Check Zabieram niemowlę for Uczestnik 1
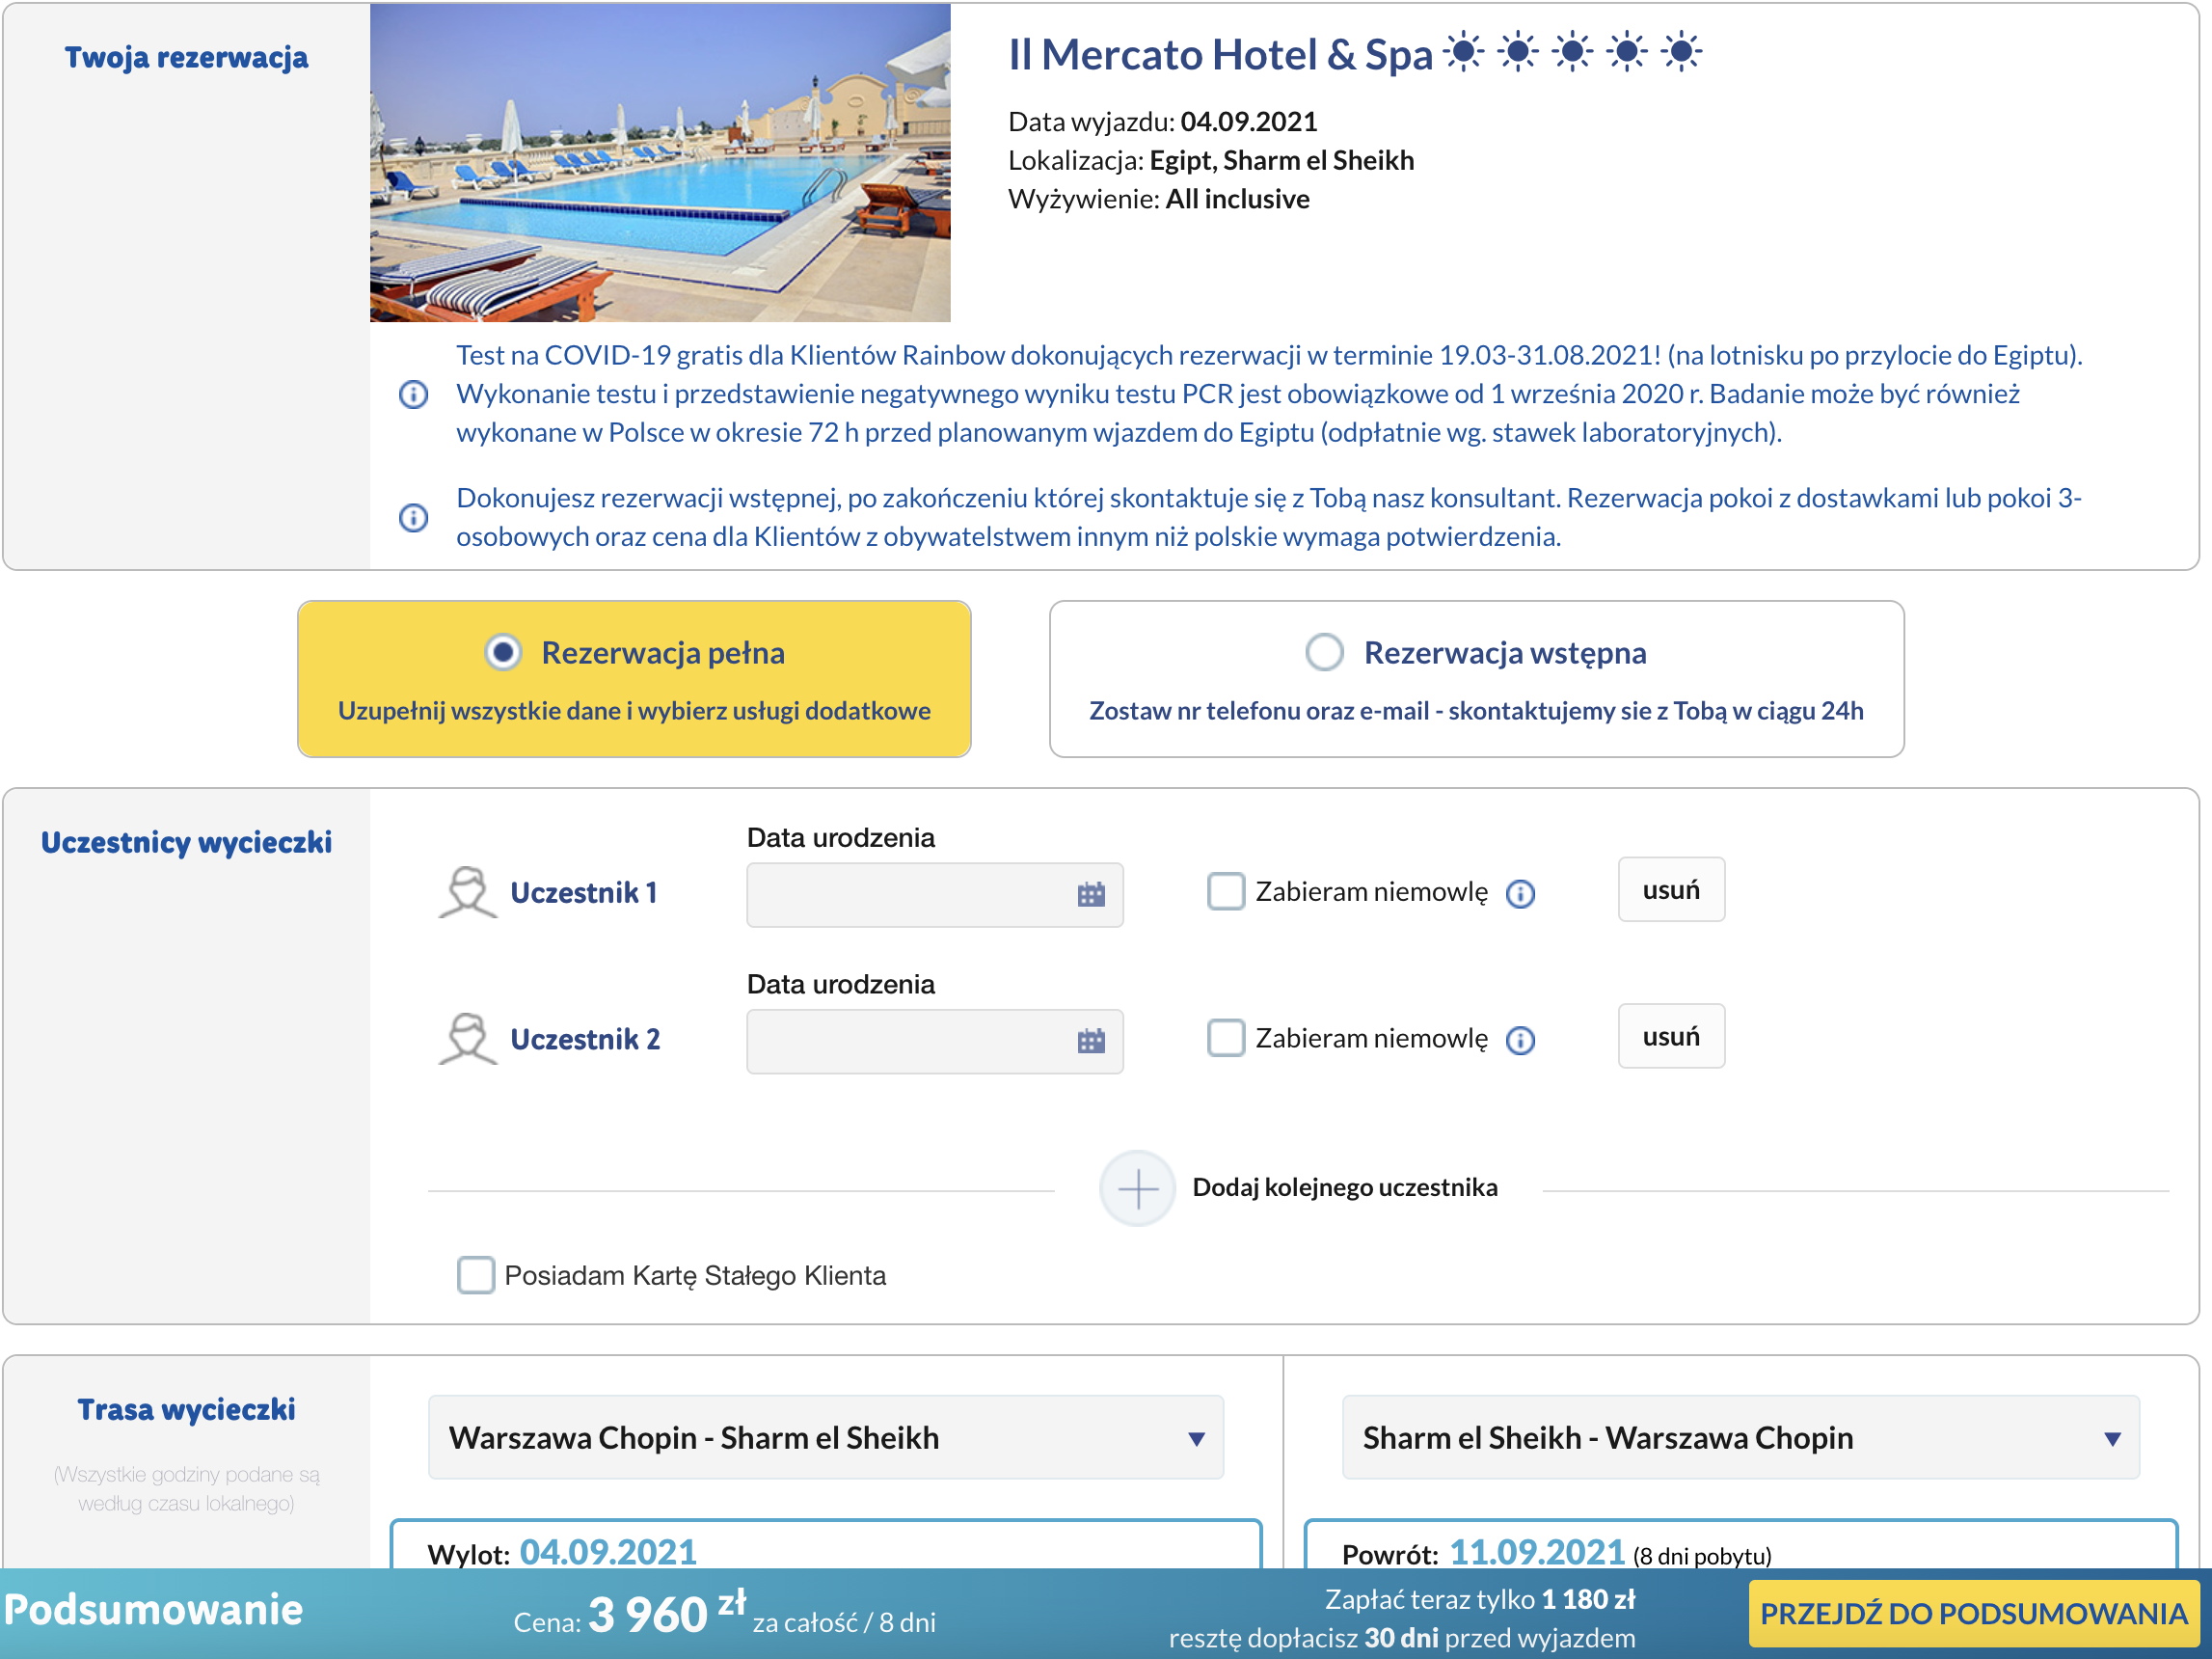 tap(1225, 891)
